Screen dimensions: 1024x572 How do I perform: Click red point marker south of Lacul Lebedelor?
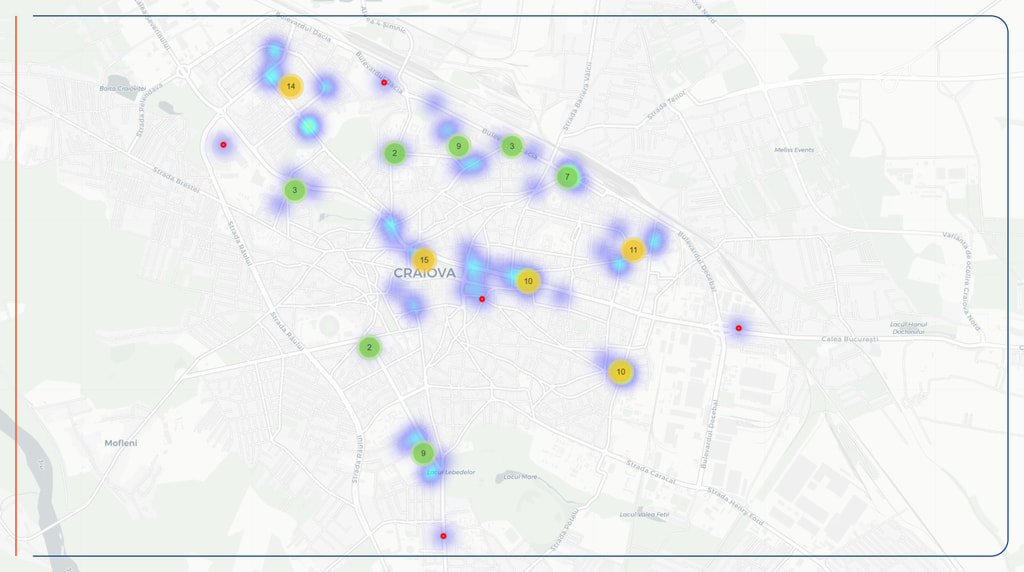443,536
